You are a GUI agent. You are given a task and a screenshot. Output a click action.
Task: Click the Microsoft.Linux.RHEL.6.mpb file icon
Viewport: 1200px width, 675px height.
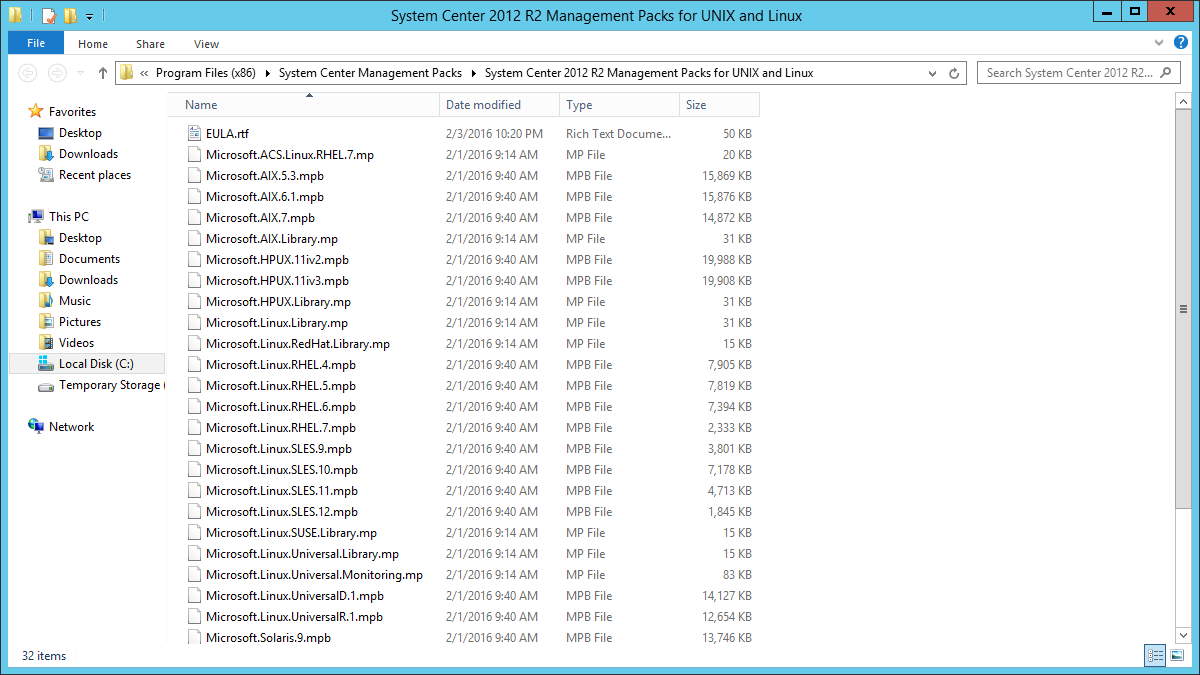coord(195,406)
